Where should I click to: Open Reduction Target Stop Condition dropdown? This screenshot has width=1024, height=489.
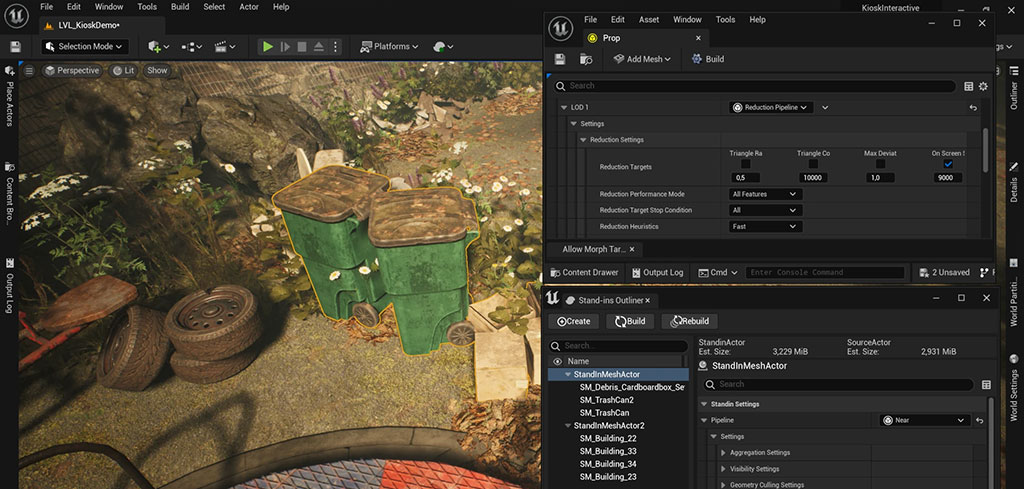coord(765,210)
